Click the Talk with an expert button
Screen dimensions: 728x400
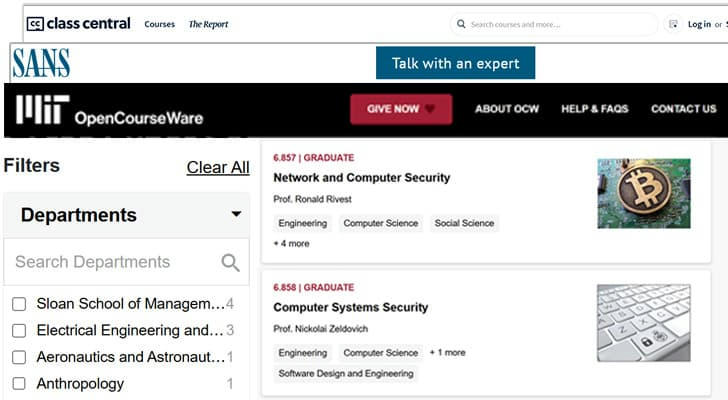point(455,63)
